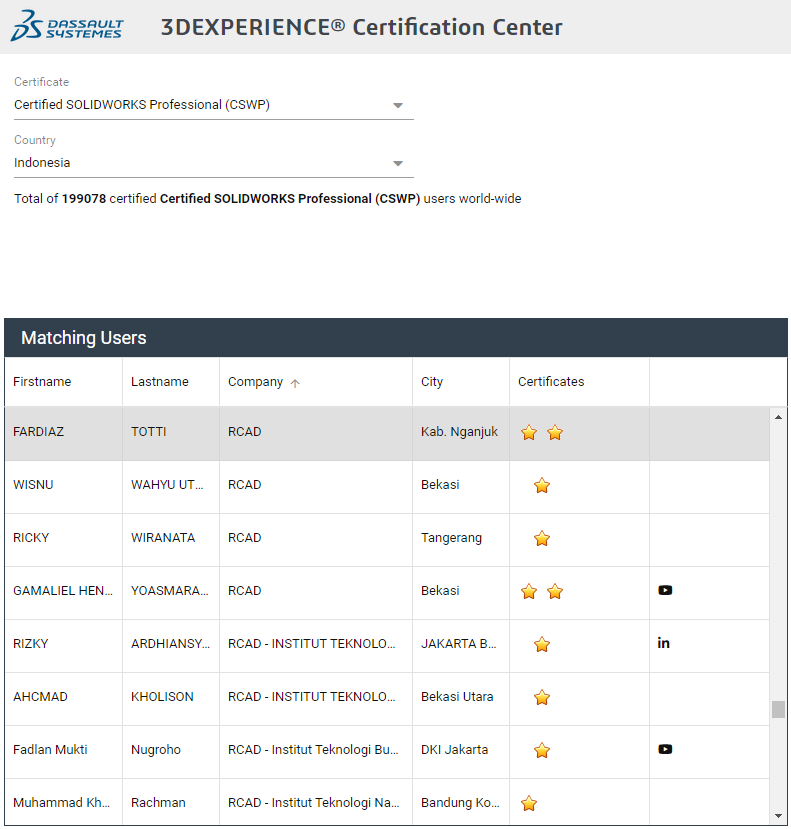The height and width of the screenshot is (829, 791).
Task: Click the table scrollbar up arrow
Action: [778, 417]
